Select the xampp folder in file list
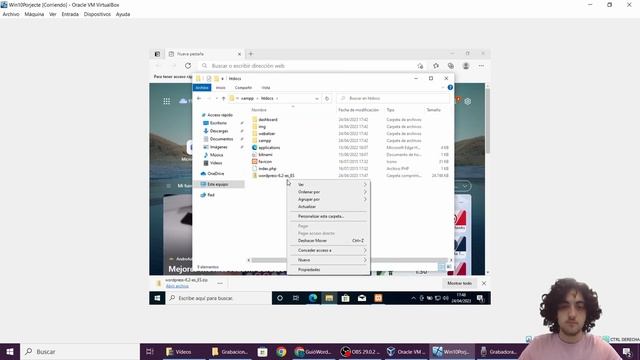Image resolution: width=640 pixels, height=360 pixels. 264,140
